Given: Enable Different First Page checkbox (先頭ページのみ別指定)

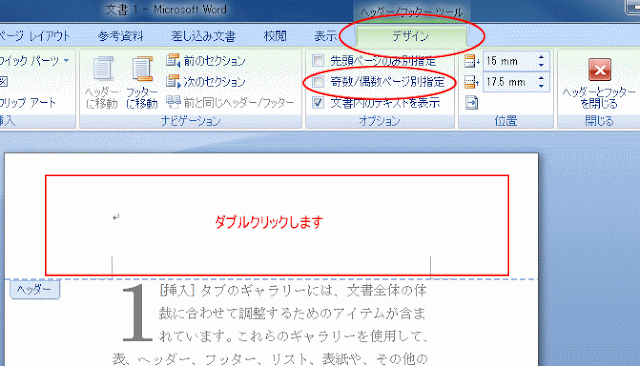Looking at the screenshot, I should [318, 61].
